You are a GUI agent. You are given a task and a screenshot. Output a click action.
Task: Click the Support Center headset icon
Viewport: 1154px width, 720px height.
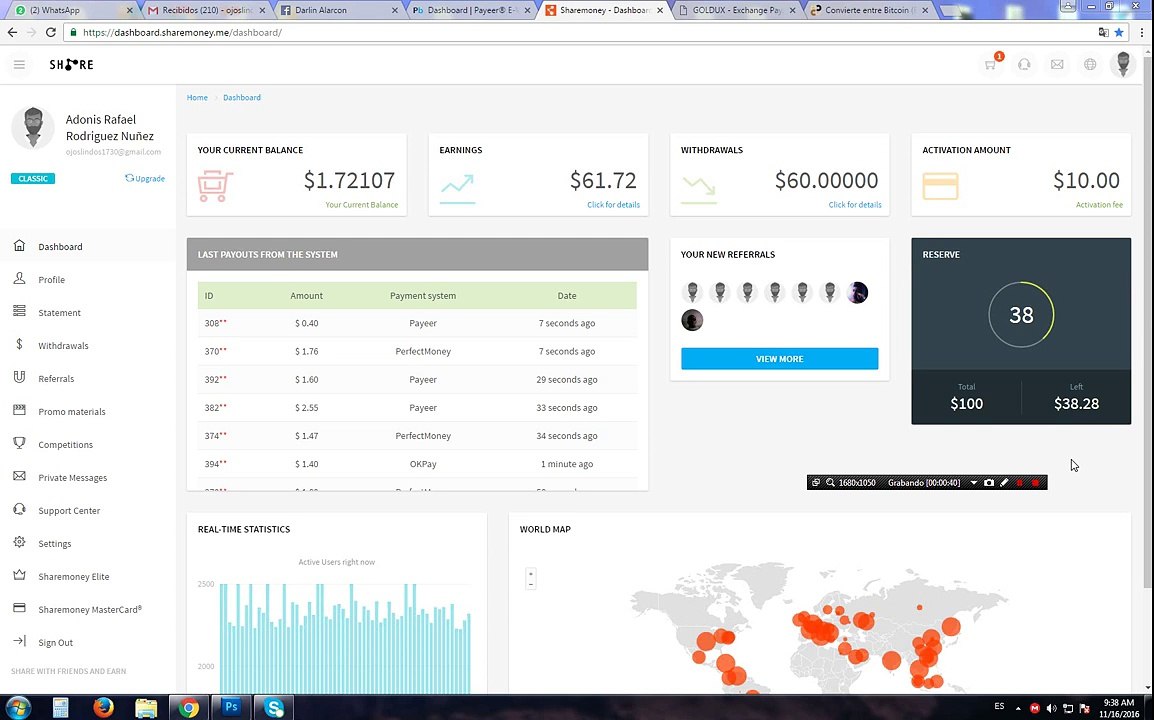pyautogui.click(x=19, y=509)
